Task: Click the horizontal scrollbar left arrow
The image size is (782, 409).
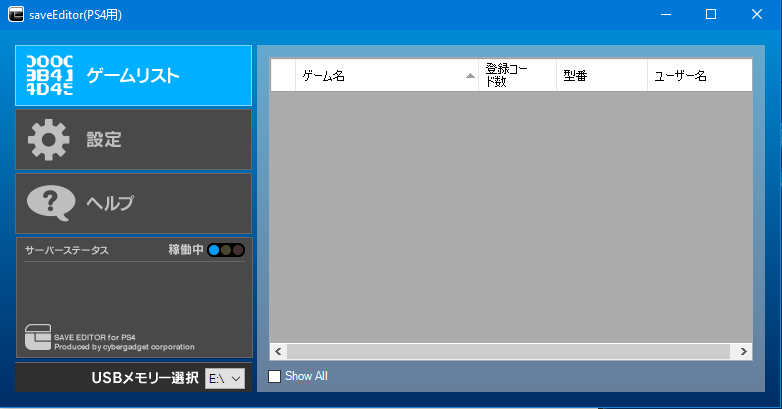Action: (278, 352)
